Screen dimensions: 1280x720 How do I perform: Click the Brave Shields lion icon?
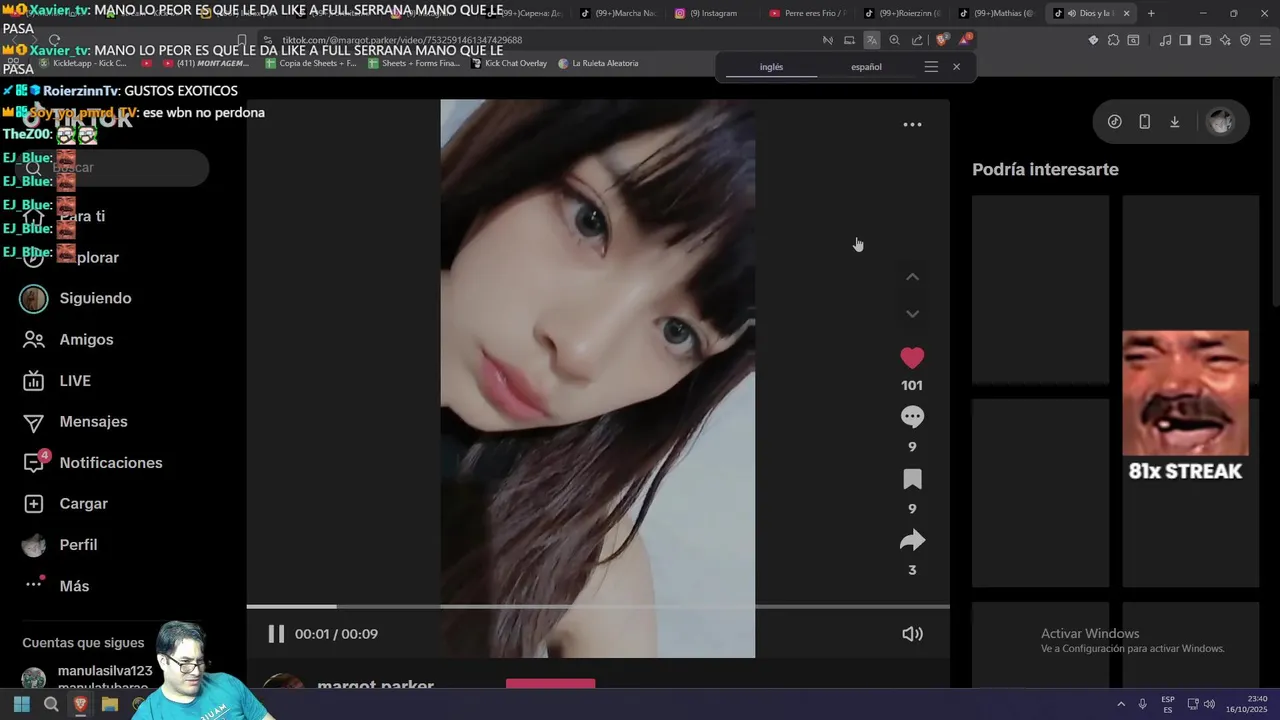point(941,40)
